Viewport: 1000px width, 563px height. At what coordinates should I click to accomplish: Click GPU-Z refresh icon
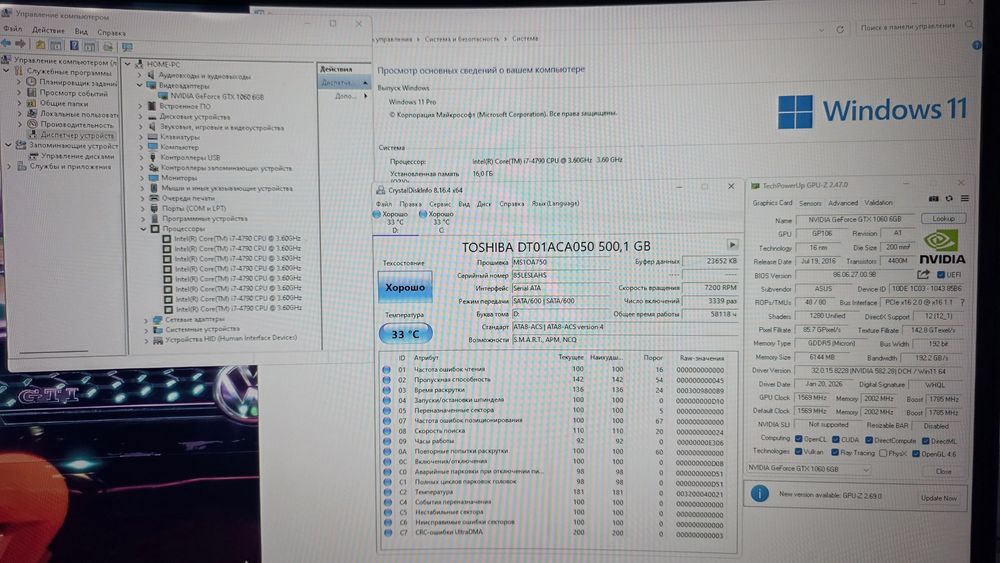click(949, 199)
